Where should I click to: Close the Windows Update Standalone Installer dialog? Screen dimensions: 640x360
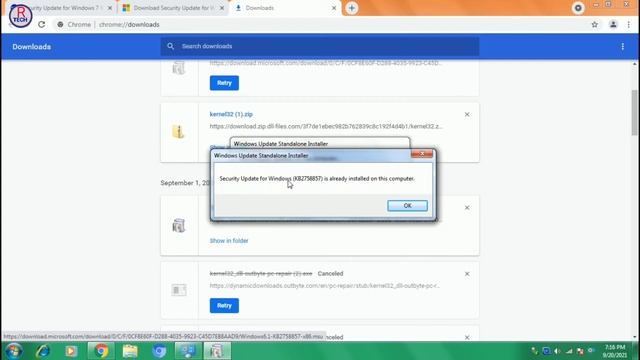coord(422,153)
